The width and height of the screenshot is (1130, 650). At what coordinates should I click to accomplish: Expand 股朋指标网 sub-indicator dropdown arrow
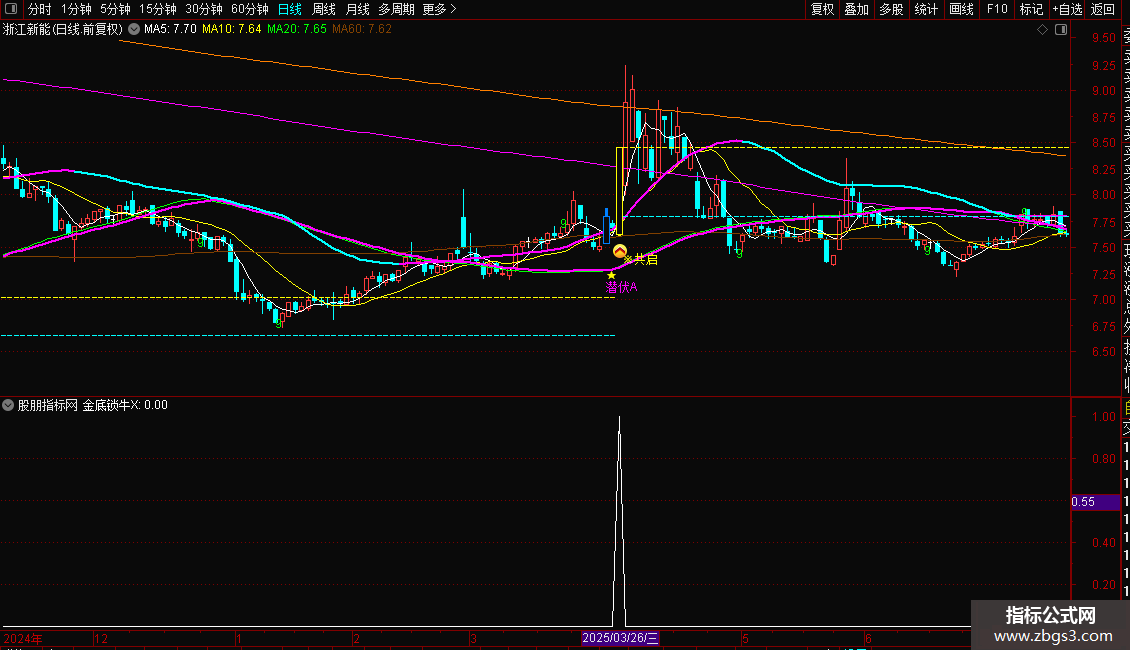point(8,405)
